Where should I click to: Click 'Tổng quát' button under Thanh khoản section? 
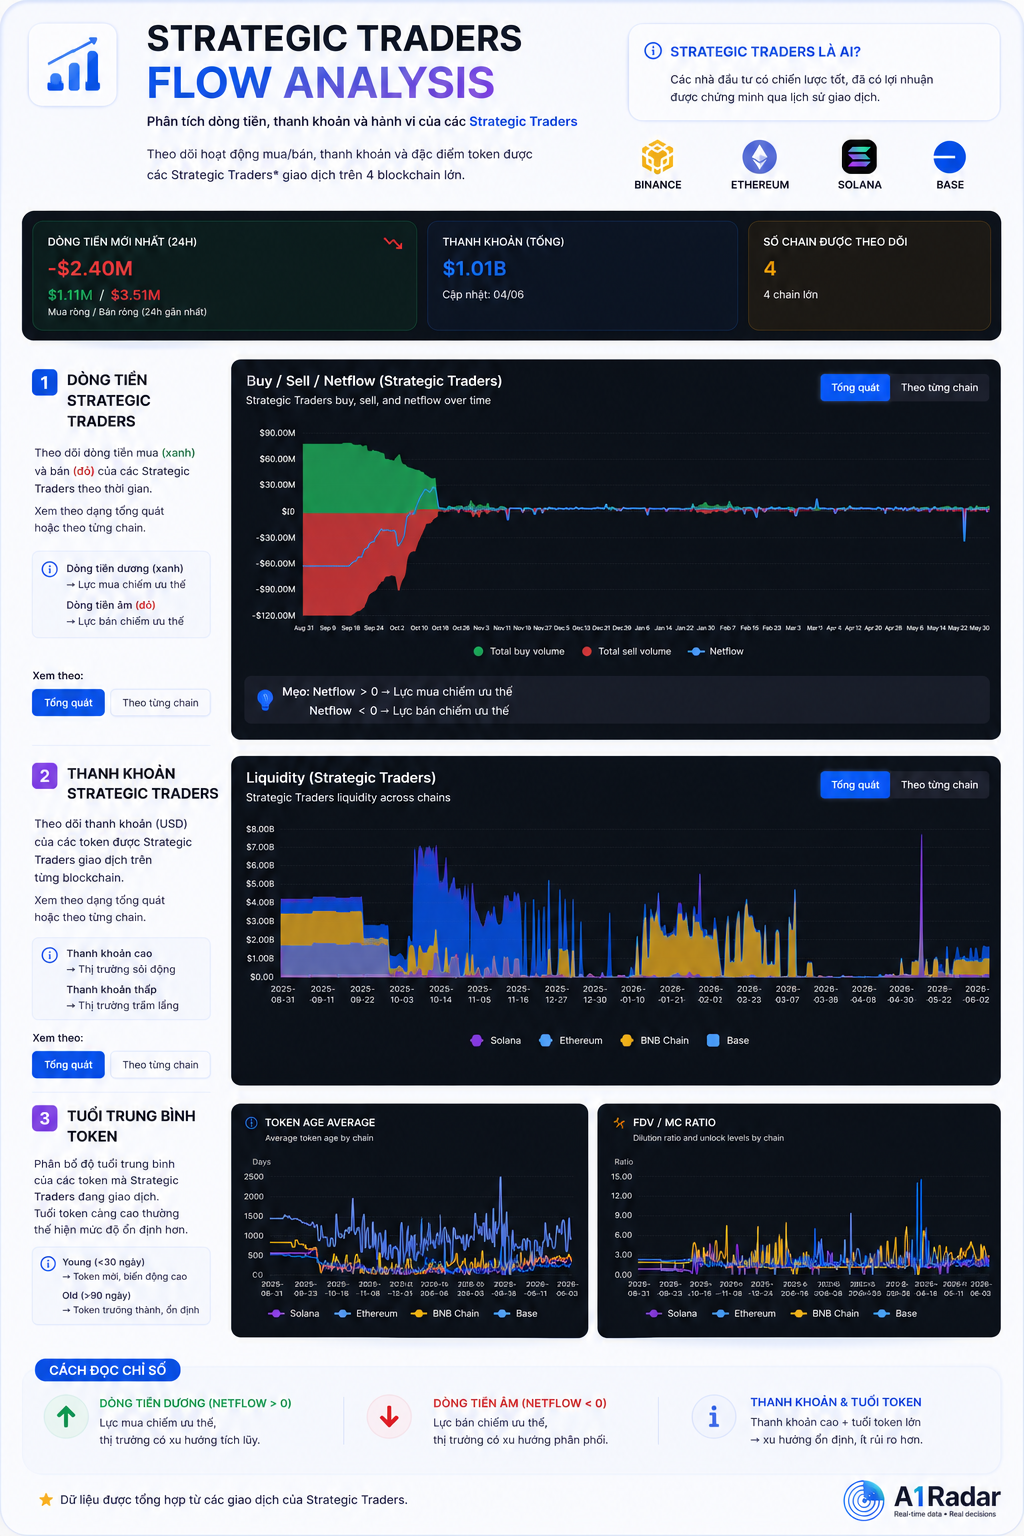68,1065
